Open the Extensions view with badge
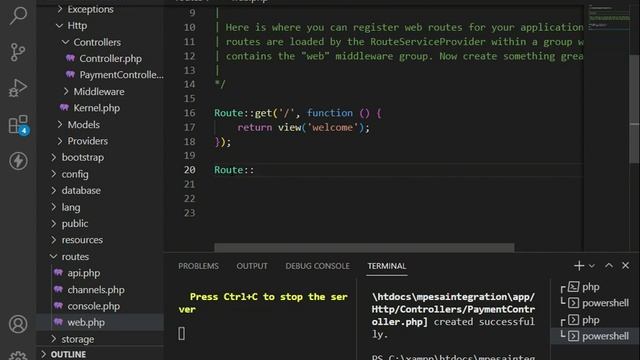Screen dimensions: 640x360 point(18,124)
